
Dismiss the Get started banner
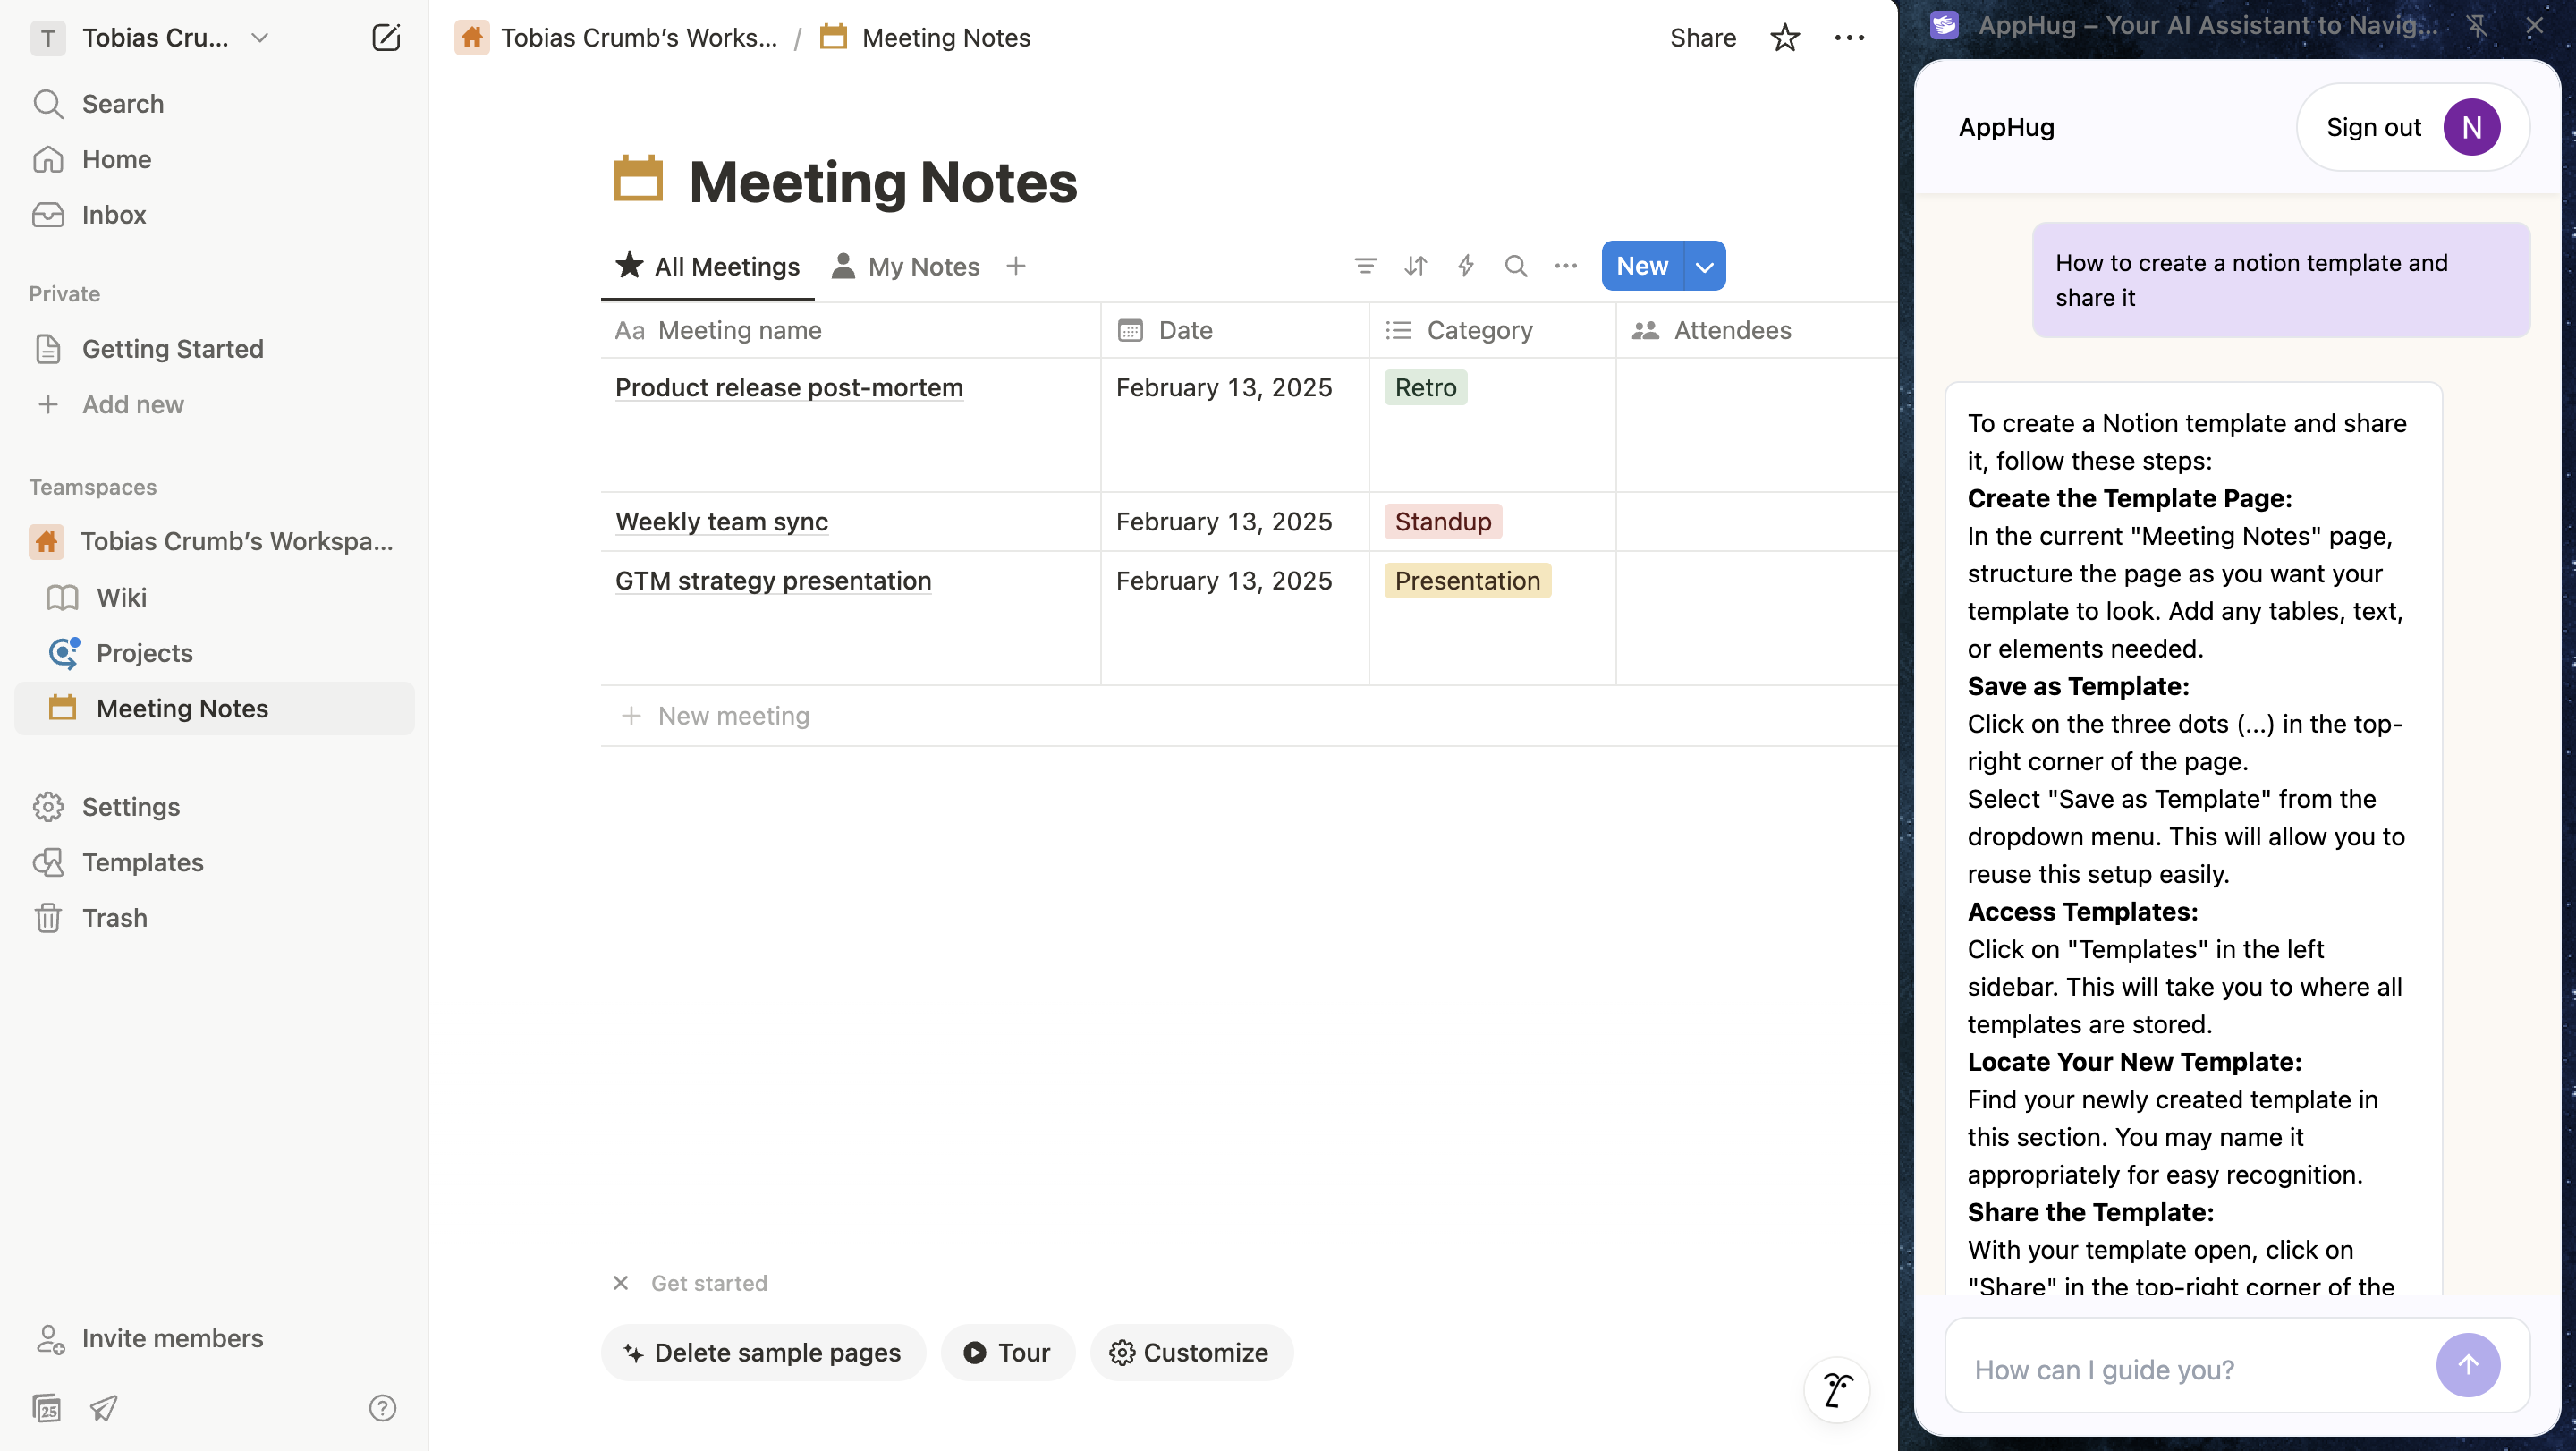click(621, 1283)
